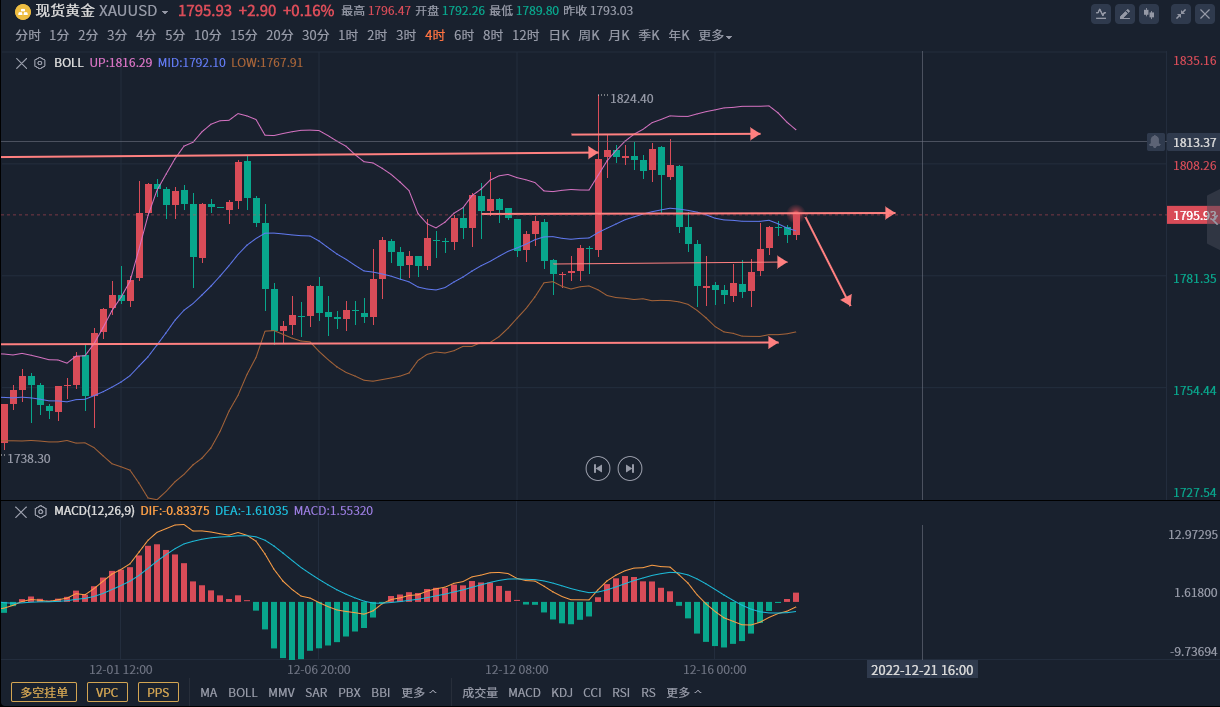Screen dimensions: 1220x707
Task: Select the 日K timeframe tab
Action: [558, 36]
